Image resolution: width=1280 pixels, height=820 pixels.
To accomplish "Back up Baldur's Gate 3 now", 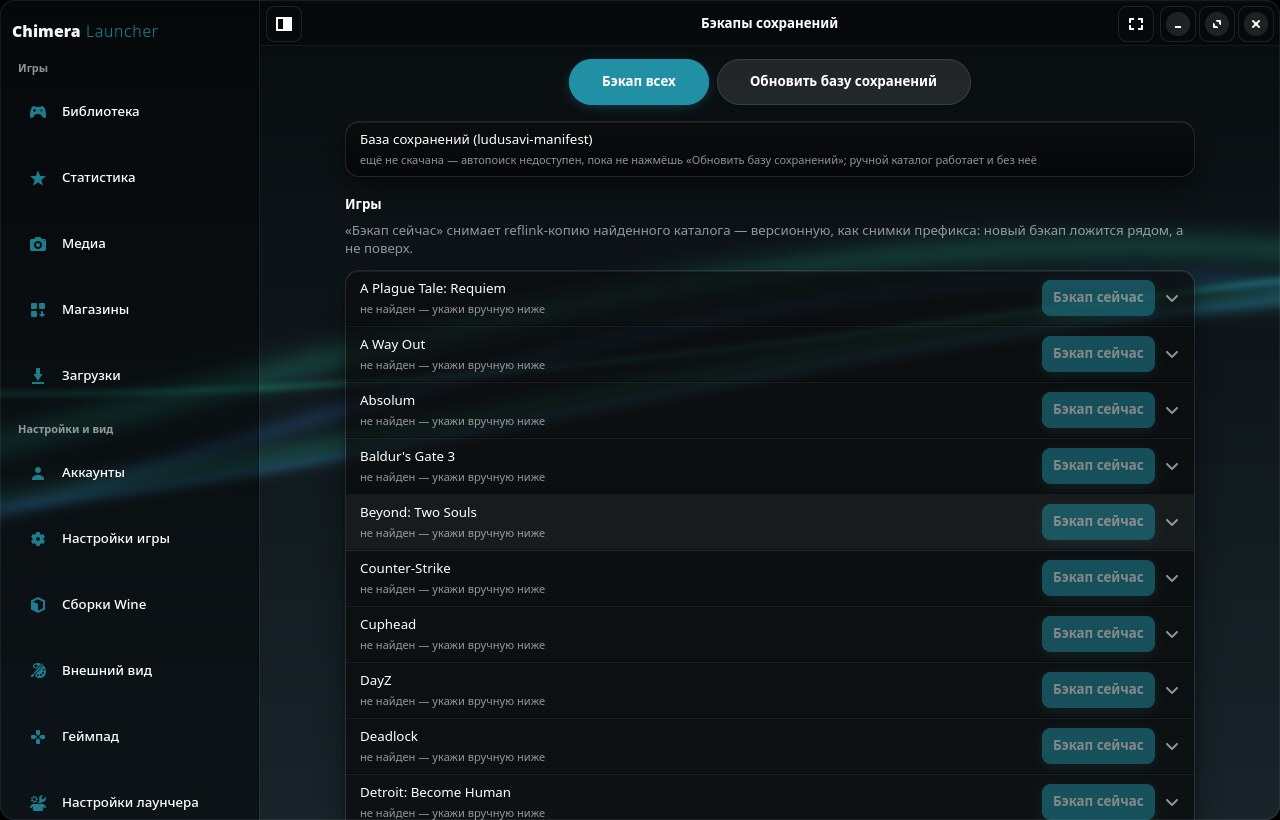I will pyautogui.click(x=1098, y=466).
